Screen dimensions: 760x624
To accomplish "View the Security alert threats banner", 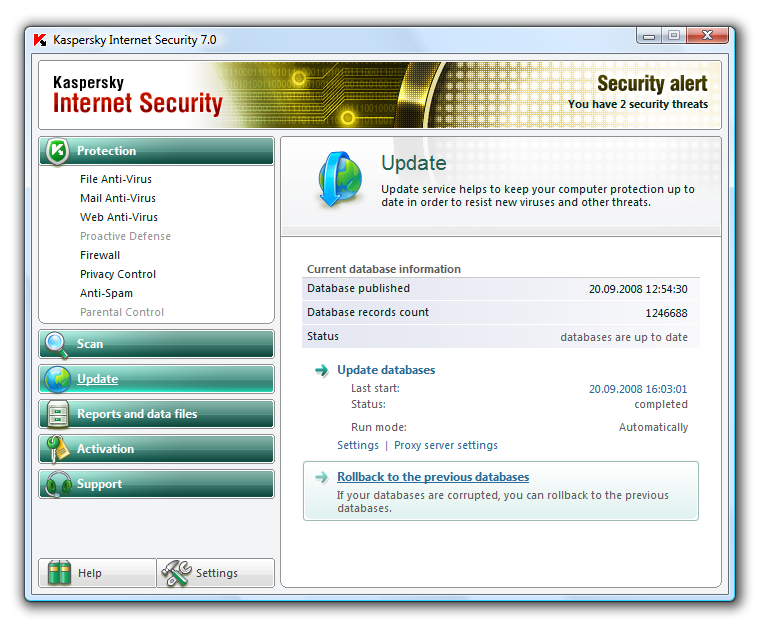I will (x=638, y=93).
